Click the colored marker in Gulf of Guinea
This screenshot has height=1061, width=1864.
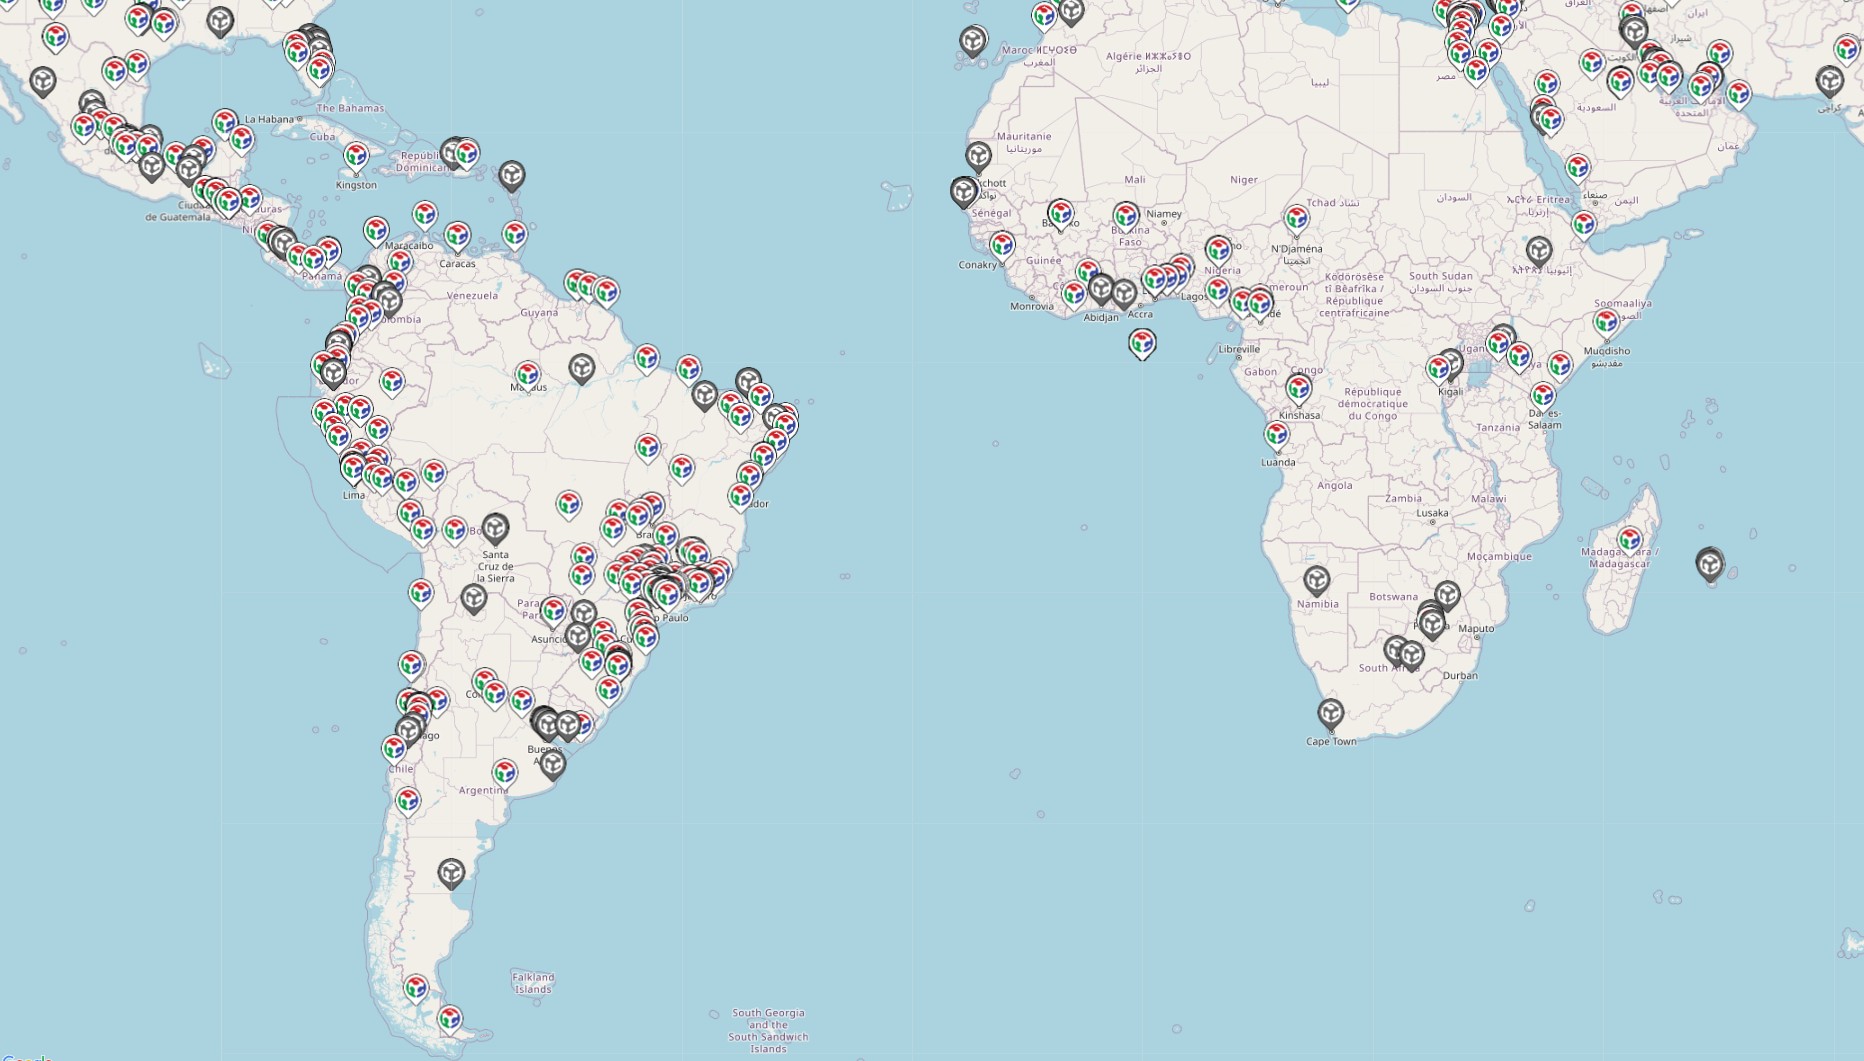(1142, 343)
